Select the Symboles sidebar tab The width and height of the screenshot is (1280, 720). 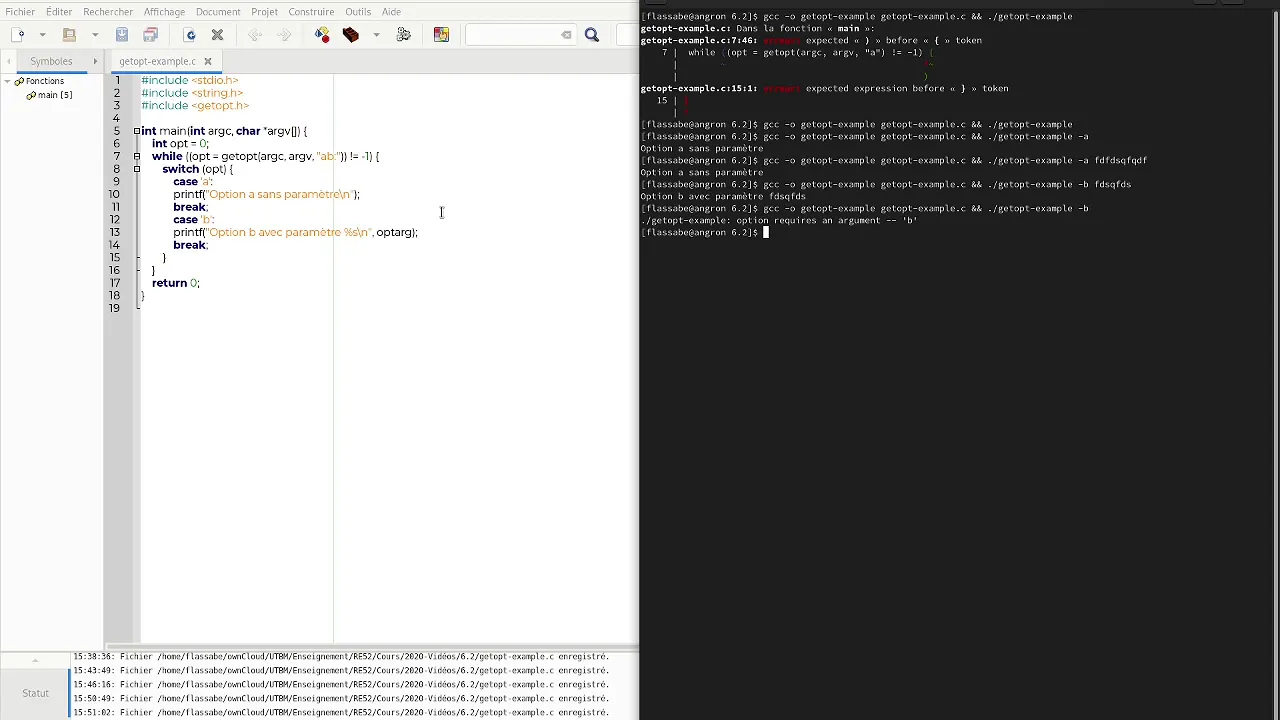(51, 61)
